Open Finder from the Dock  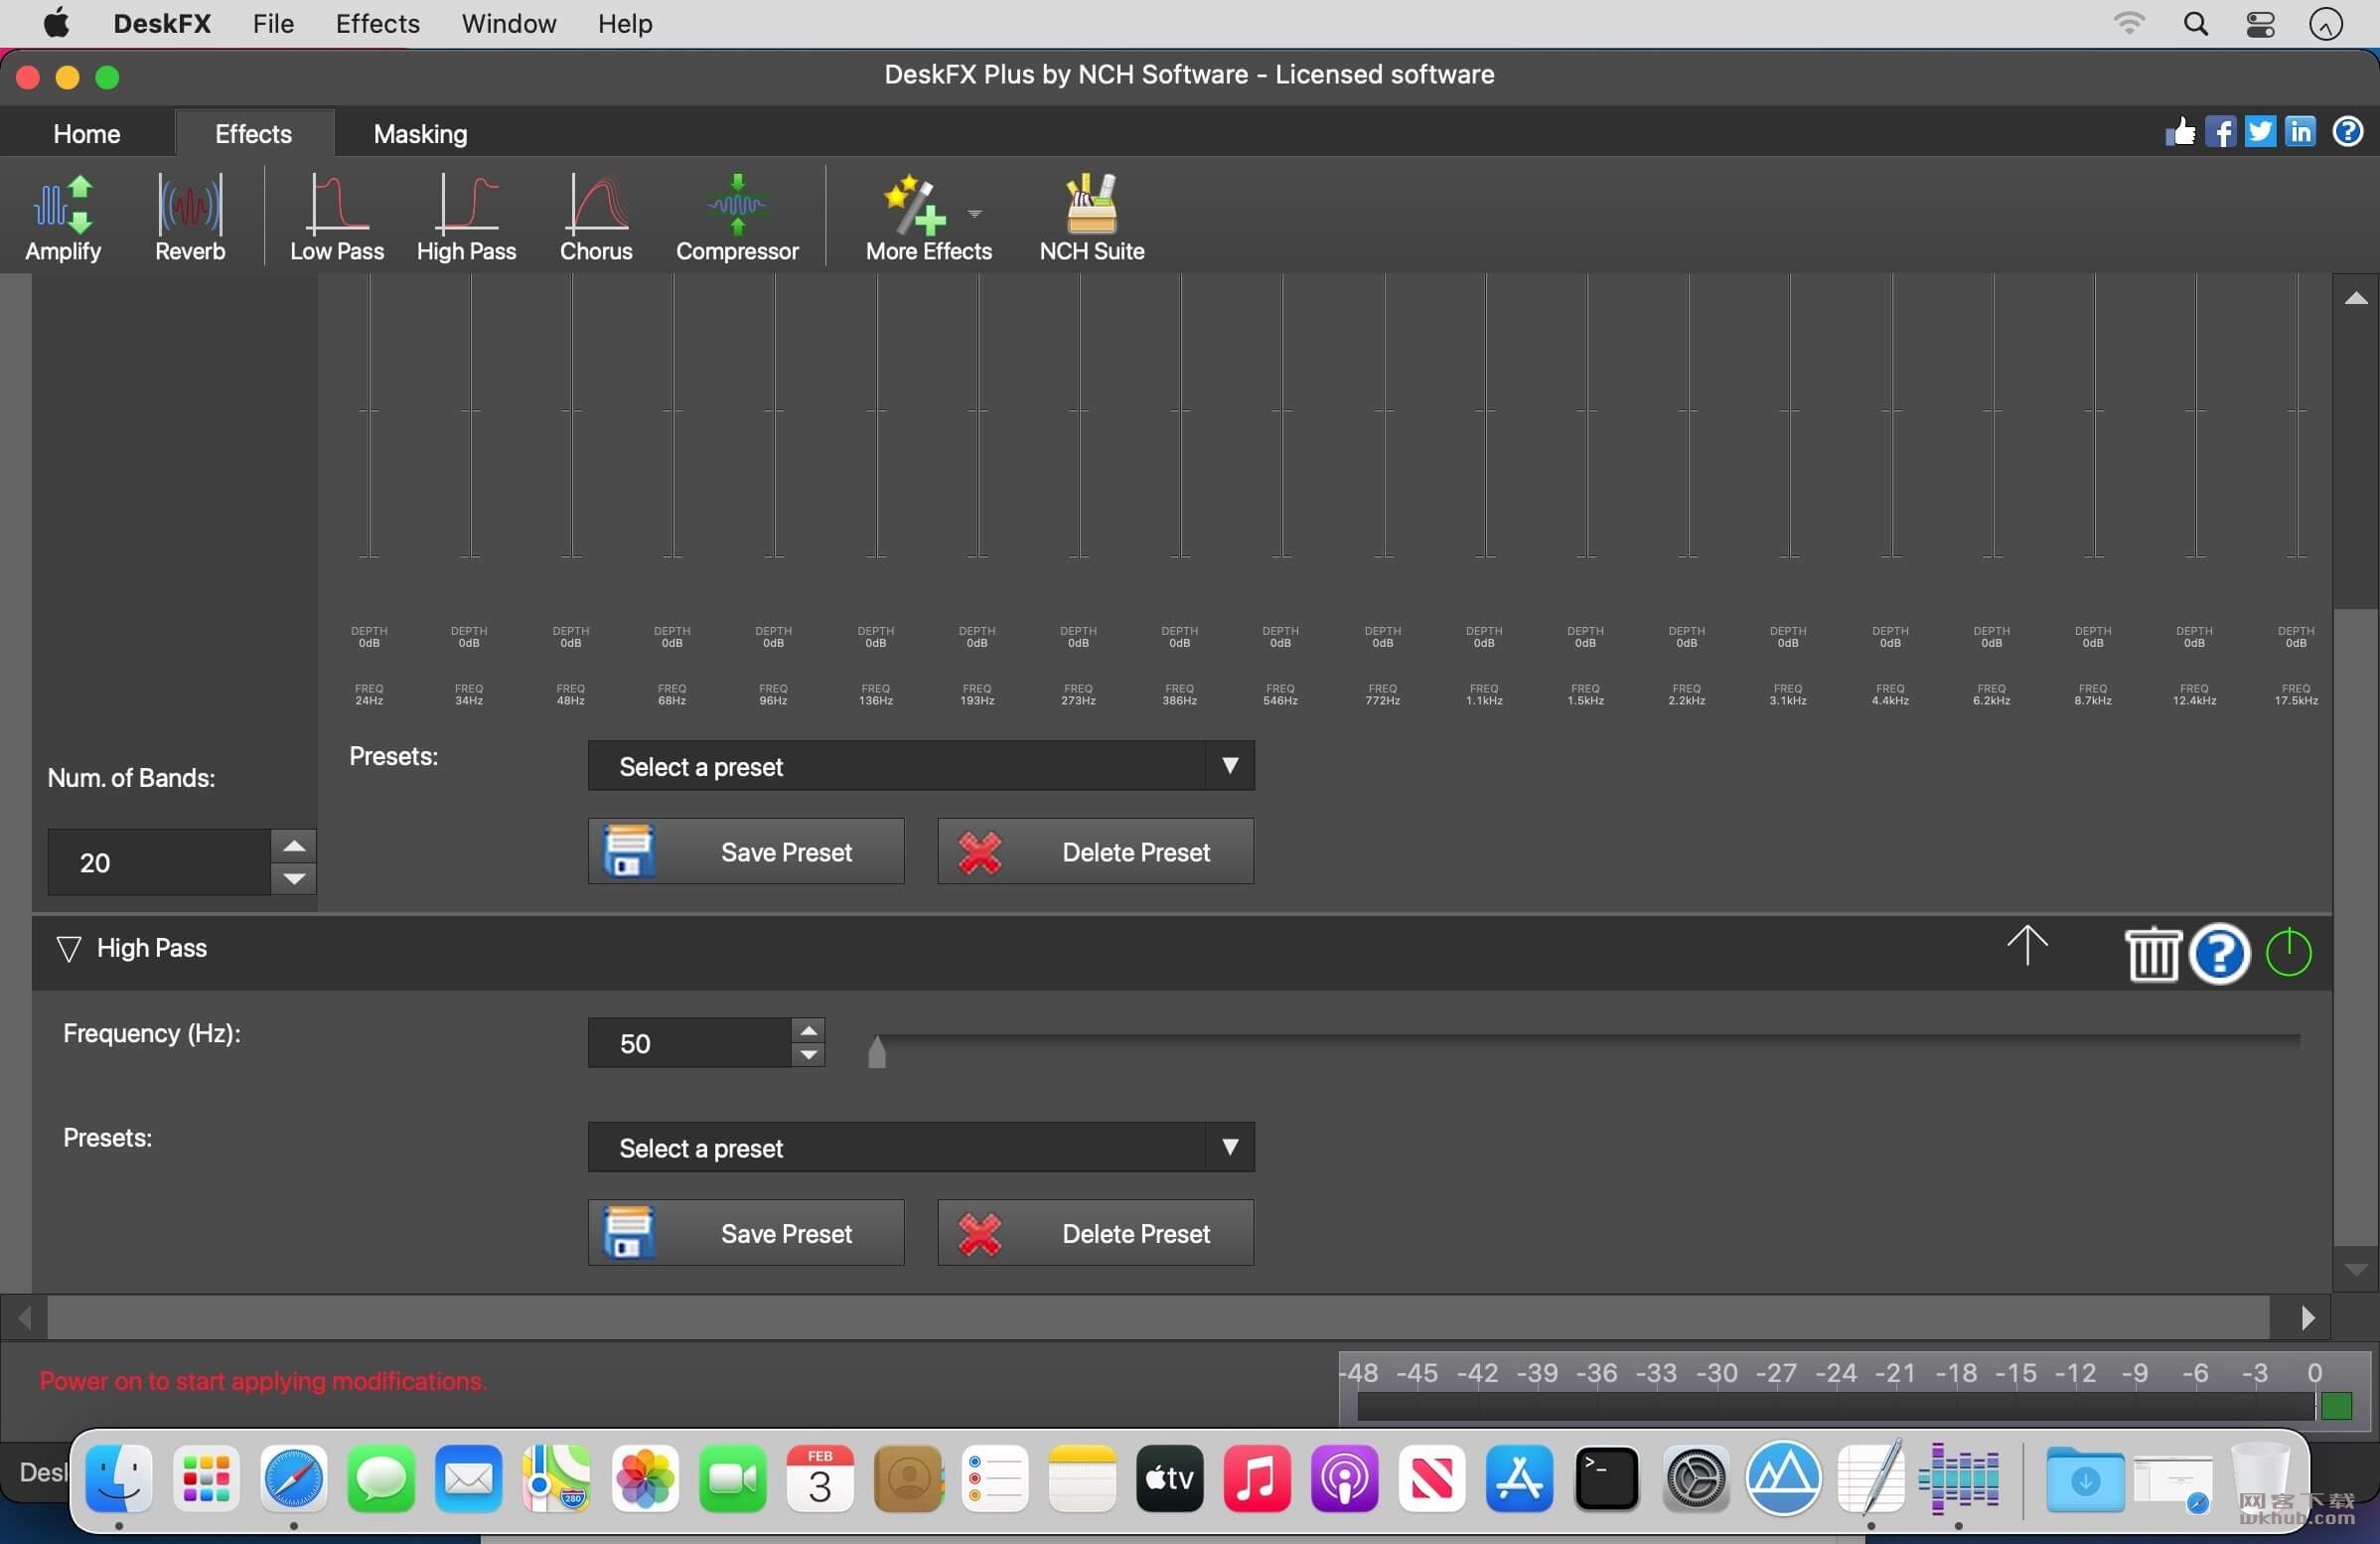point(119,1478)
